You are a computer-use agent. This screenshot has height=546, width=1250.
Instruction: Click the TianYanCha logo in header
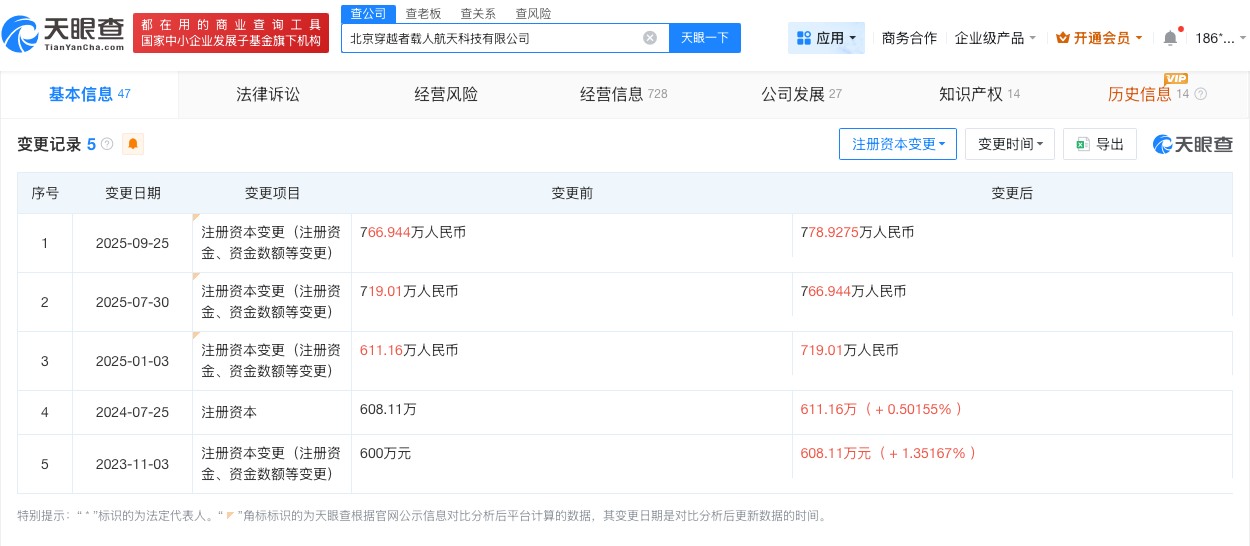[x=63, y=32]
